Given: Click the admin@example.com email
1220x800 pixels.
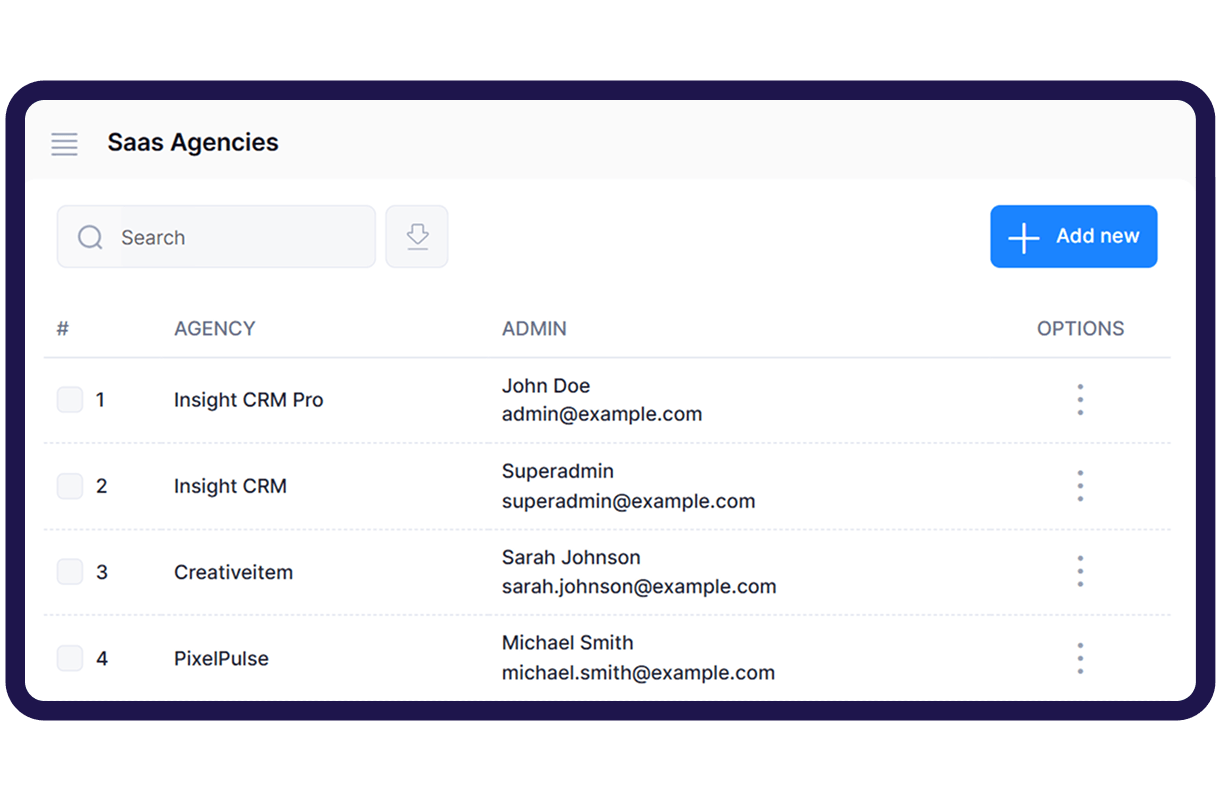Looking at the screenshot, I should pos(601,414).
